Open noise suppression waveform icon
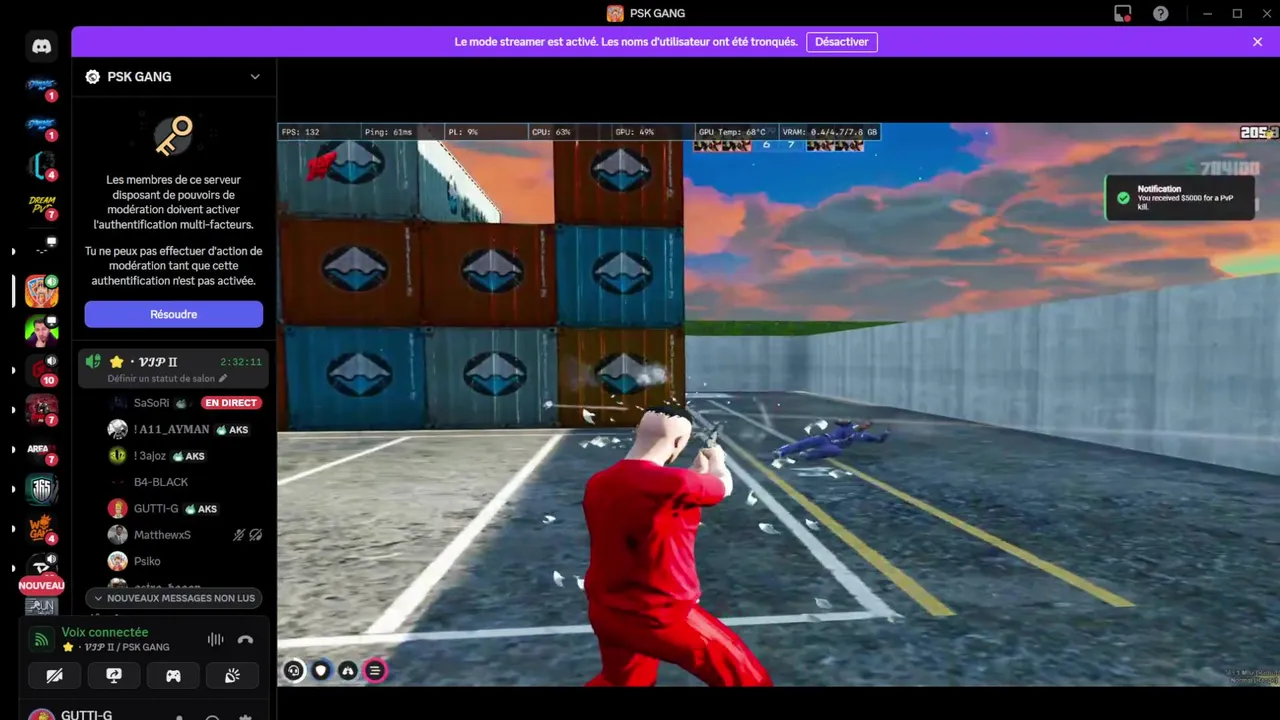This screenshot has width=1280, height=720. 215,640
